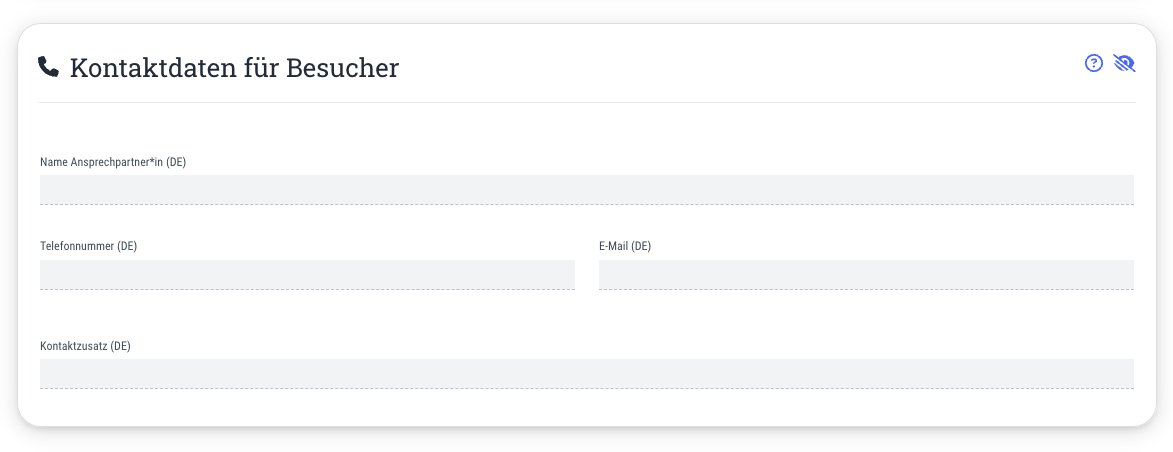This screenshot has width=1173, height=452.
Task: Click the gap between Telefonnummer and E-Mail fields
Action: [586, 275]
